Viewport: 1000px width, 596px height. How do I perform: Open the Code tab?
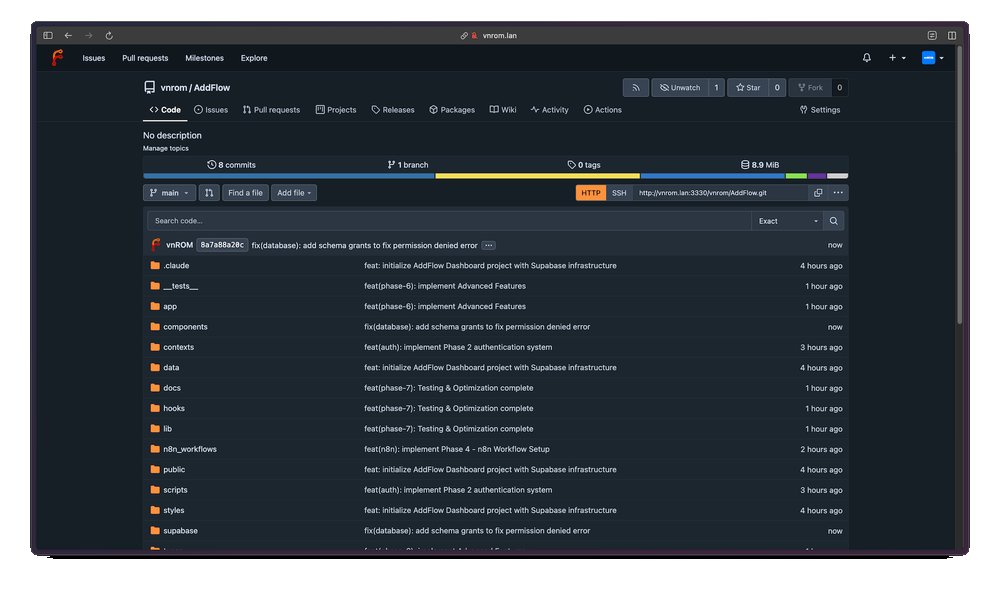(x=165, y=110)
